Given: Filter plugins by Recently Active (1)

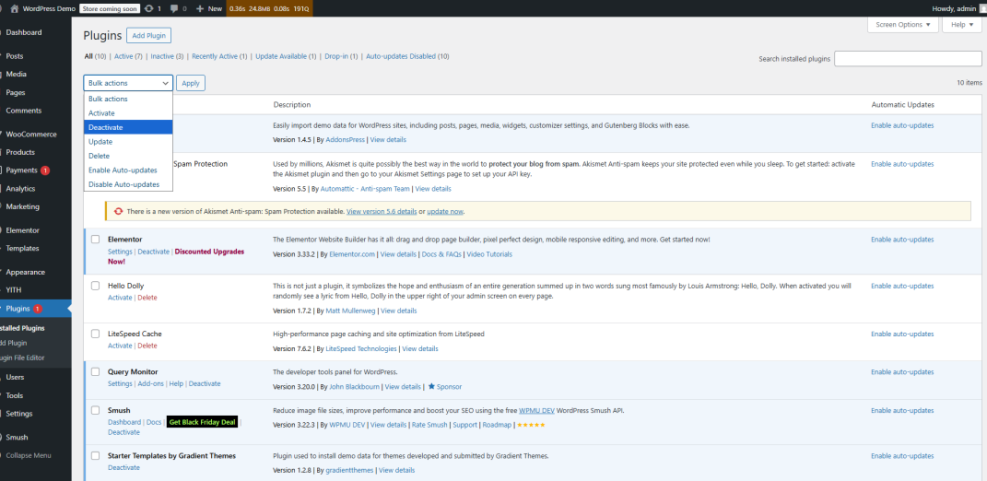Looking at the screenshot, I should [x=219, y=56].
